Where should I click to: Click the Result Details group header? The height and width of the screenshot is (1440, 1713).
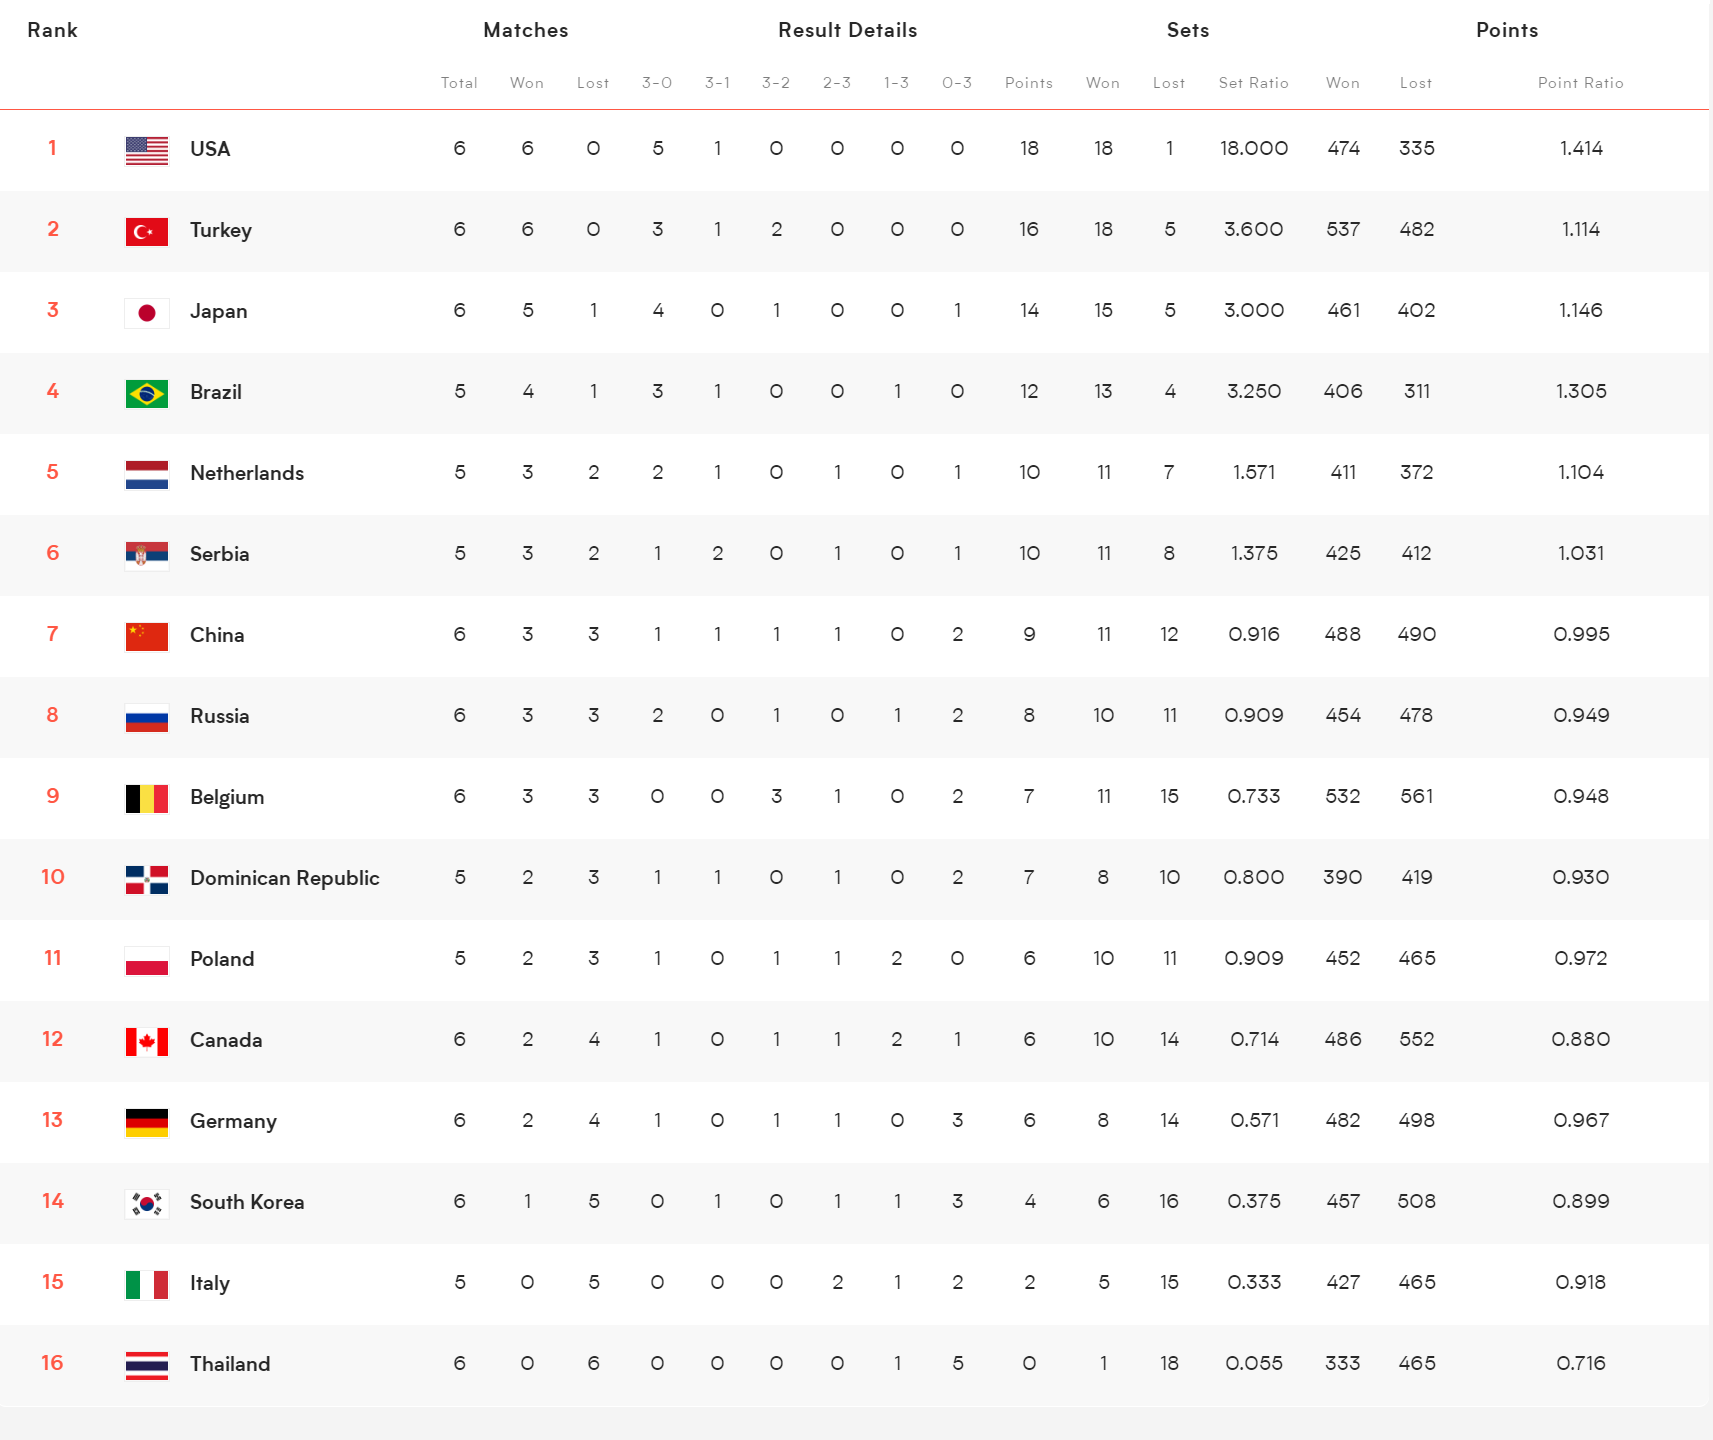pyautogui.click(x=848, y=30)
